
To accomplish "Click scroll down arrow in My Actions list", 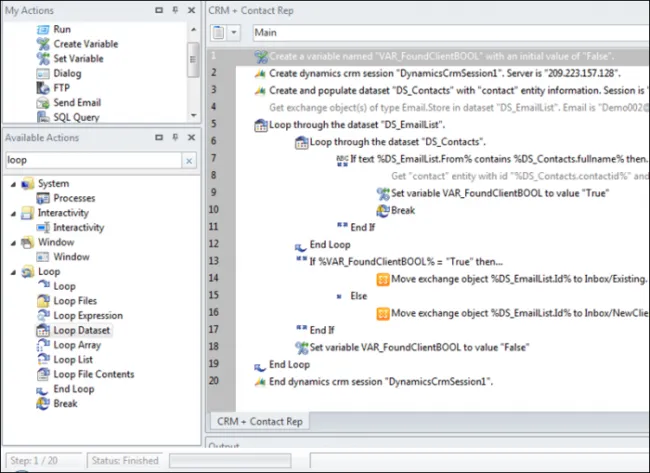I will tap(194, 115).
